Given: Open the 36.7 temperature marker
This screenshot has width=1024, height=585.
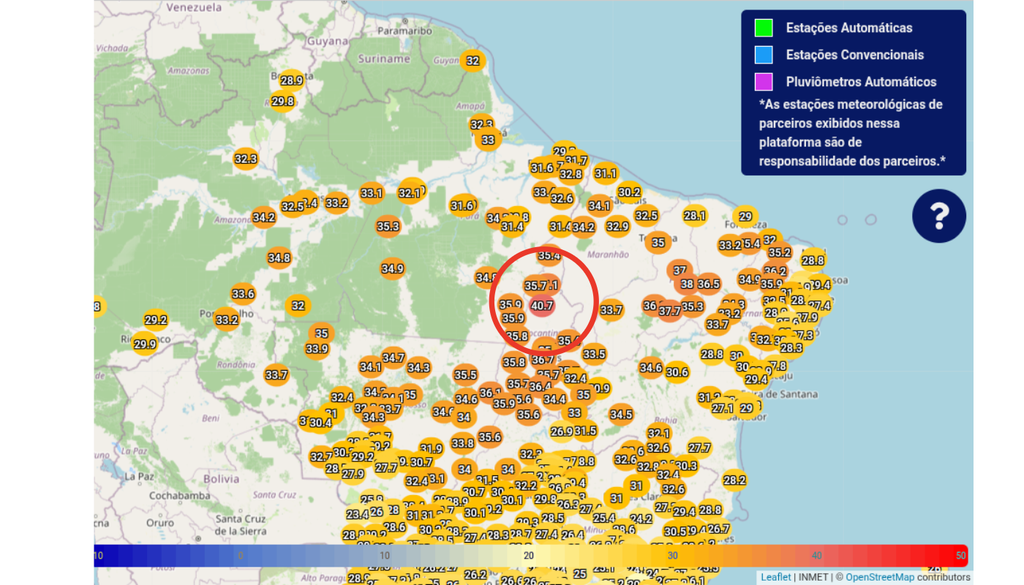Looking at the screenshot, I should pyautogui.click(x=543, y=360).
